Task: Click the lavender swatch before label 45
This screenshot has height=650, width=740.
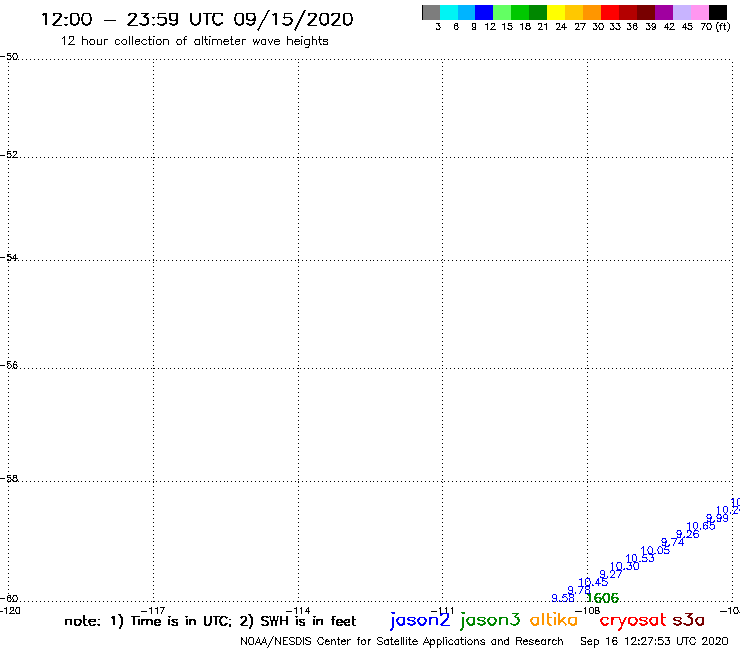Action: coord(682,12)
